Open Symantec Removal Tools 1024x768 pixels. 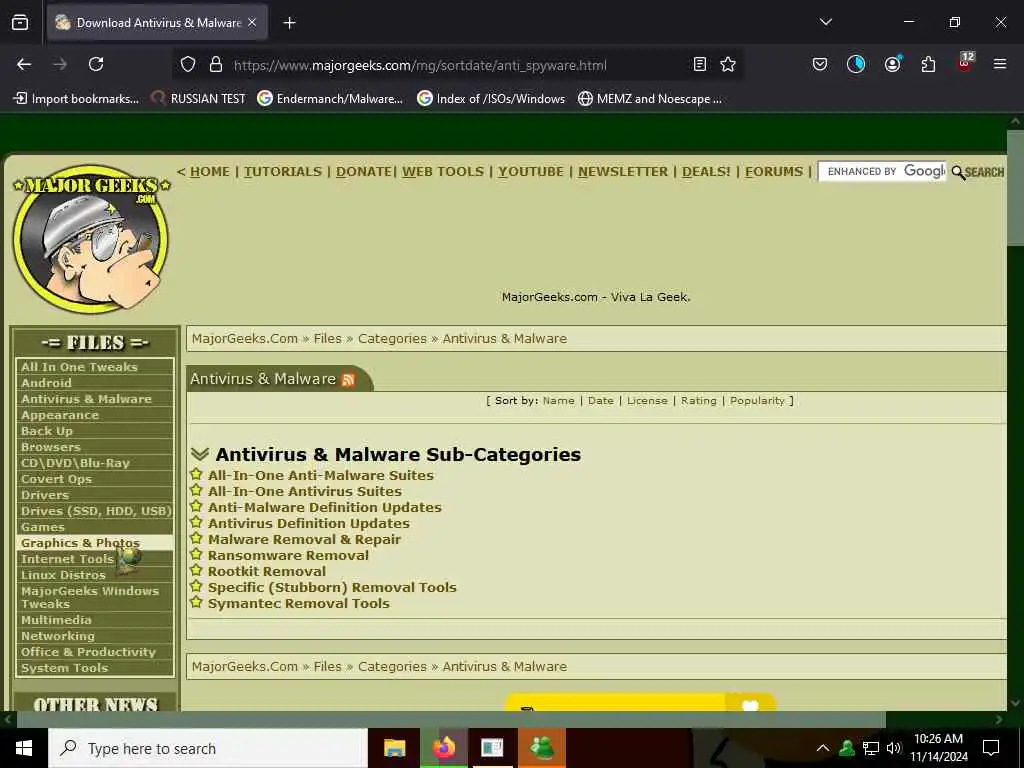tap(298, 603)
